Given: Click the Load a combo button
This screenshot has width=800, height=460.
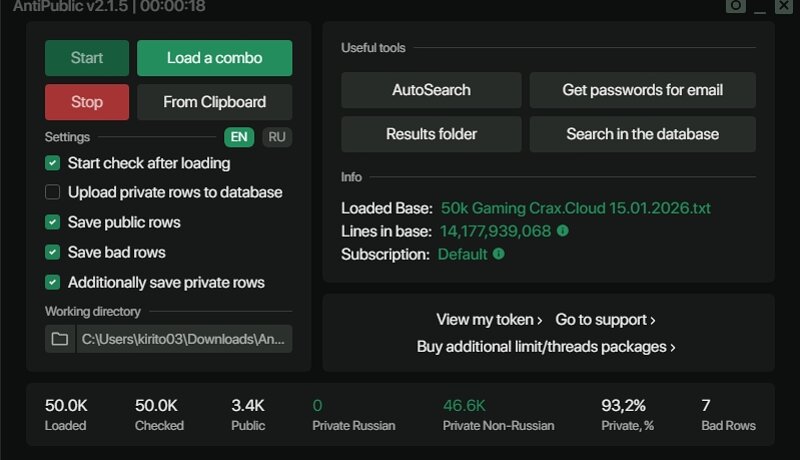Looking at the screenshot, I should pyautogui.click(x=214, y=58).
